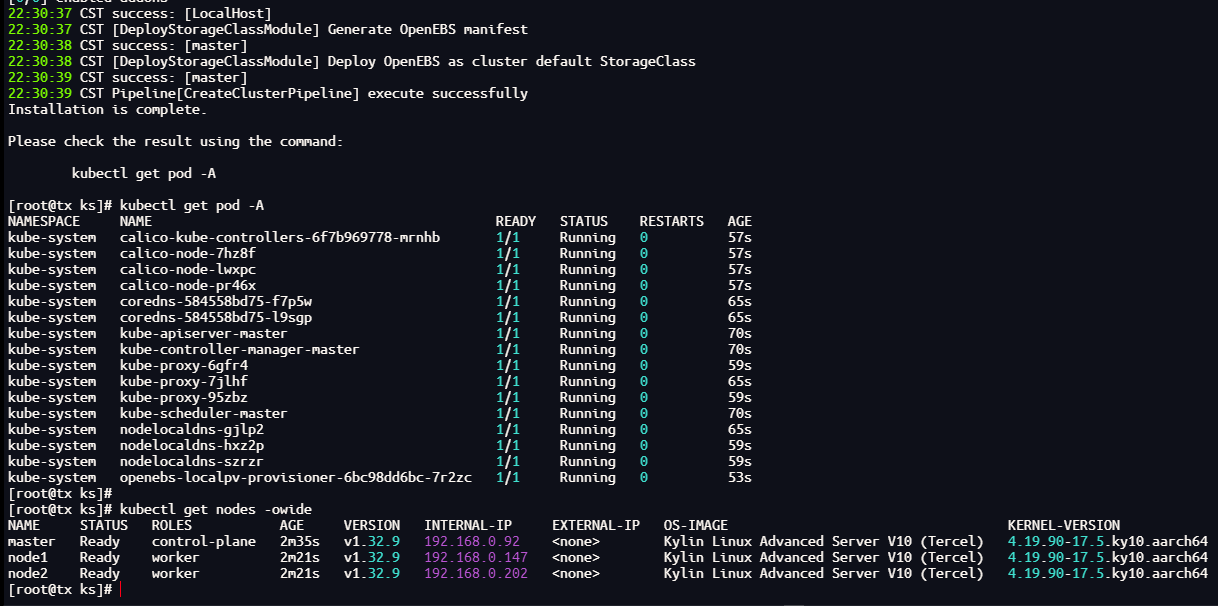Click the openebs-localpv-provisioner pod name

coord(295,478)
